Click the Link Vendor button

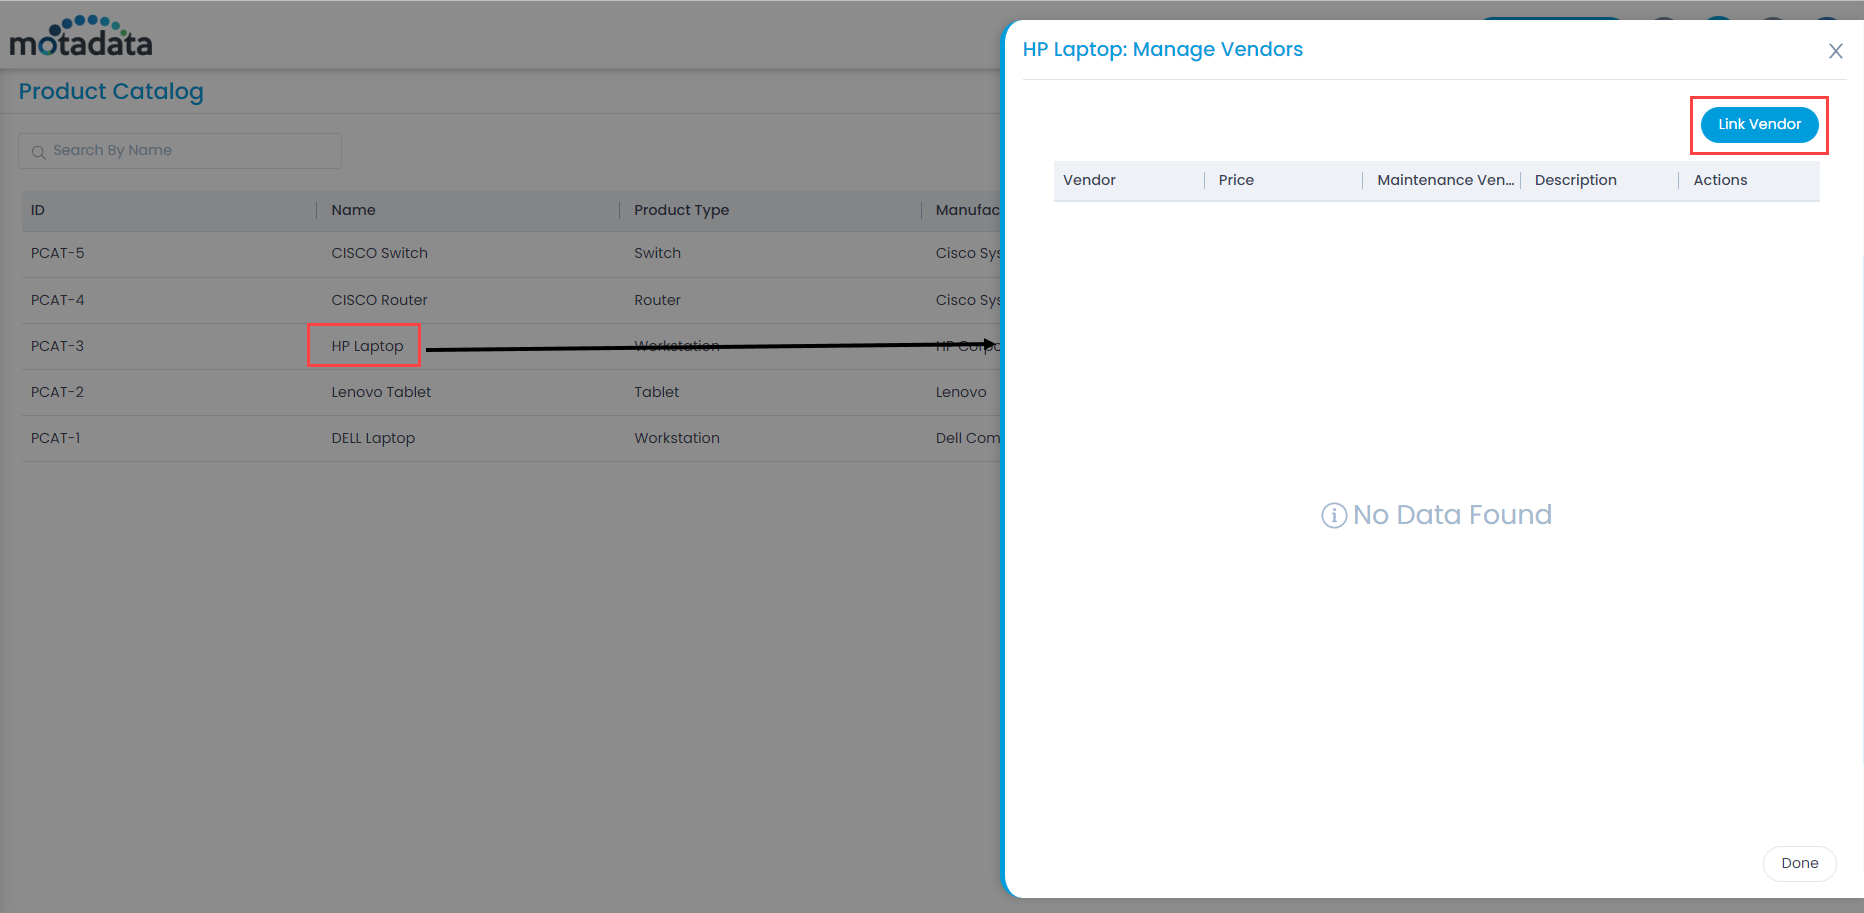[x=1759, y=124]
